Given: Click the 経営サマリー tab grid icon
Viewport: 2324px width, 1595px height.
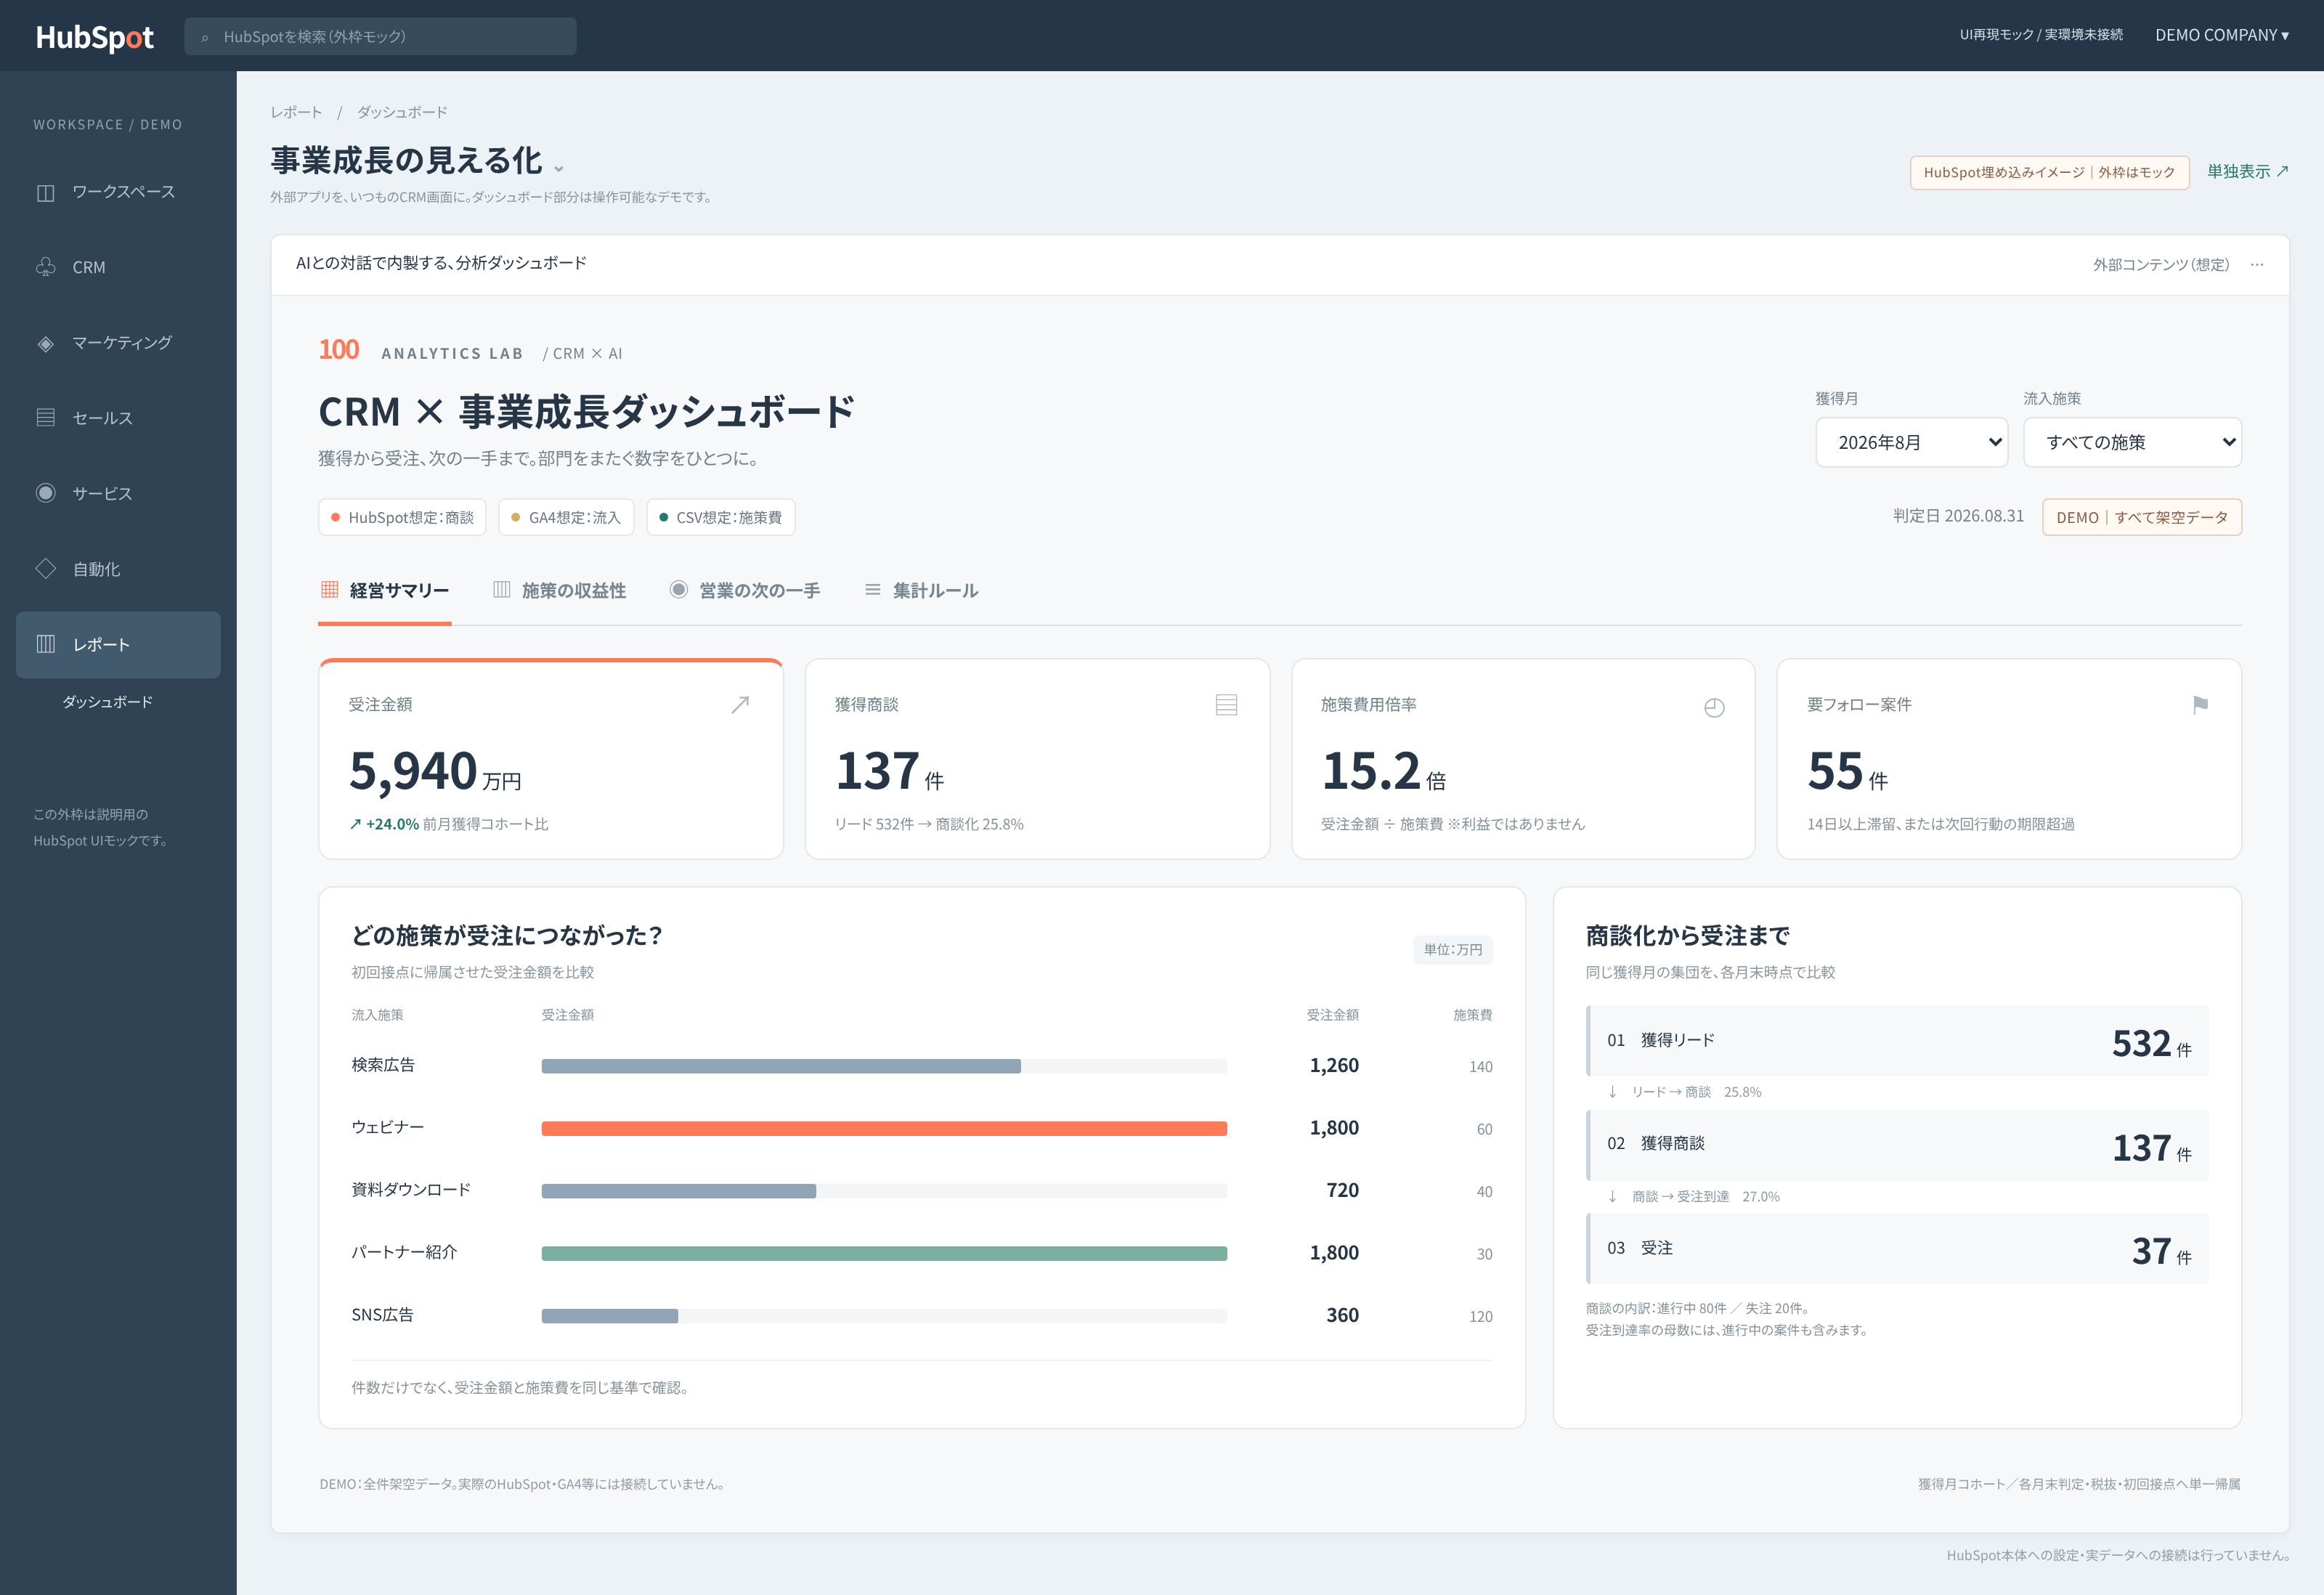Looking at the screenshot, I should pos(329,590).
